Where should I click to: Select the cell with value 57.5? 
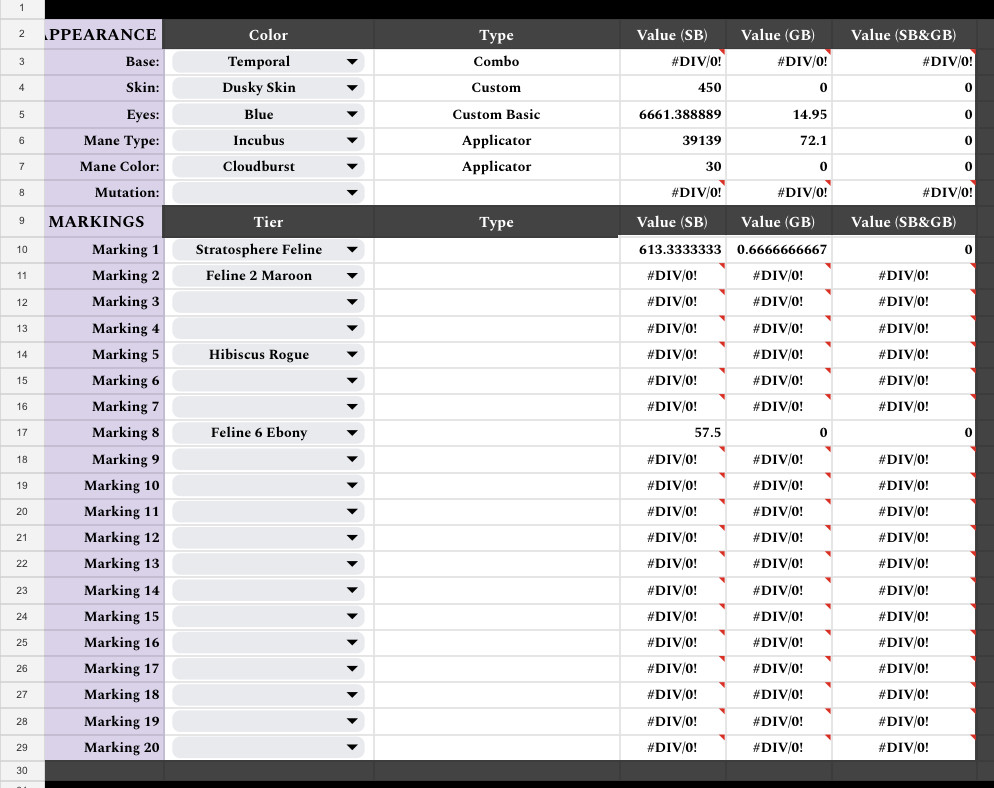click(673, 432)
